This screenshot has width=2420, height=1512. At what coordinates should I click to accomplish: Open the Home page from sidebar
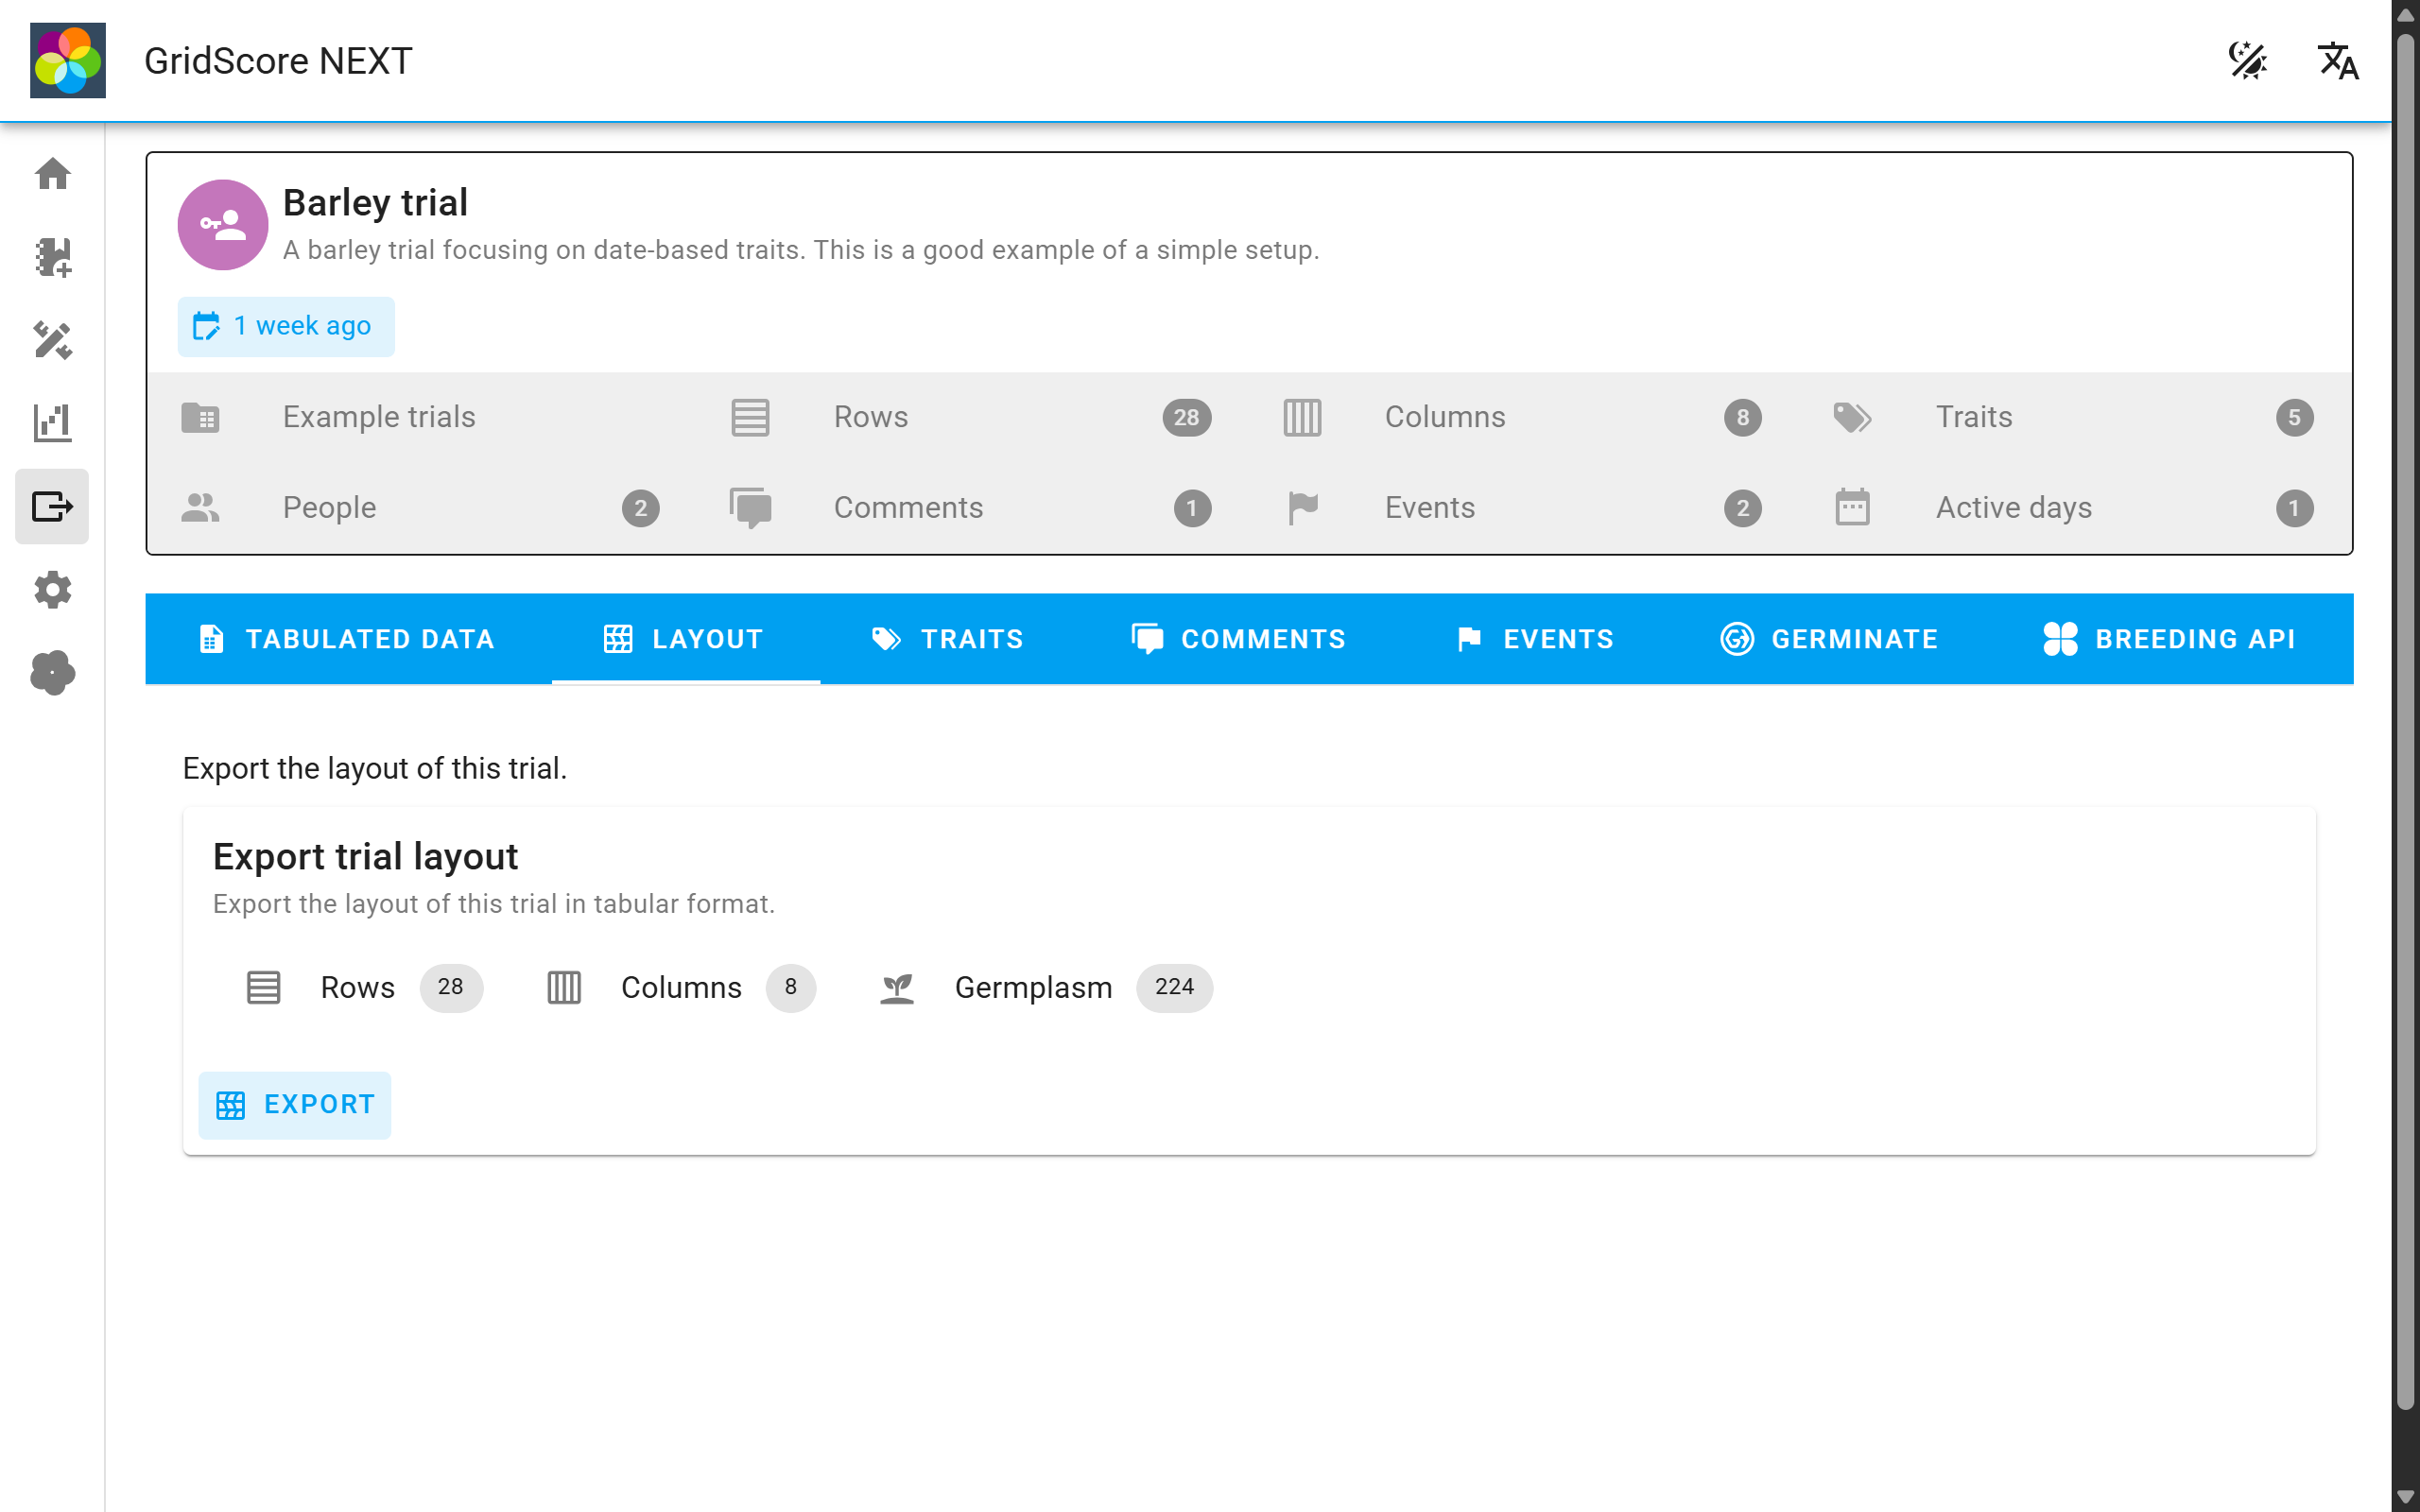pyautogui.click(x=52, y=174)
